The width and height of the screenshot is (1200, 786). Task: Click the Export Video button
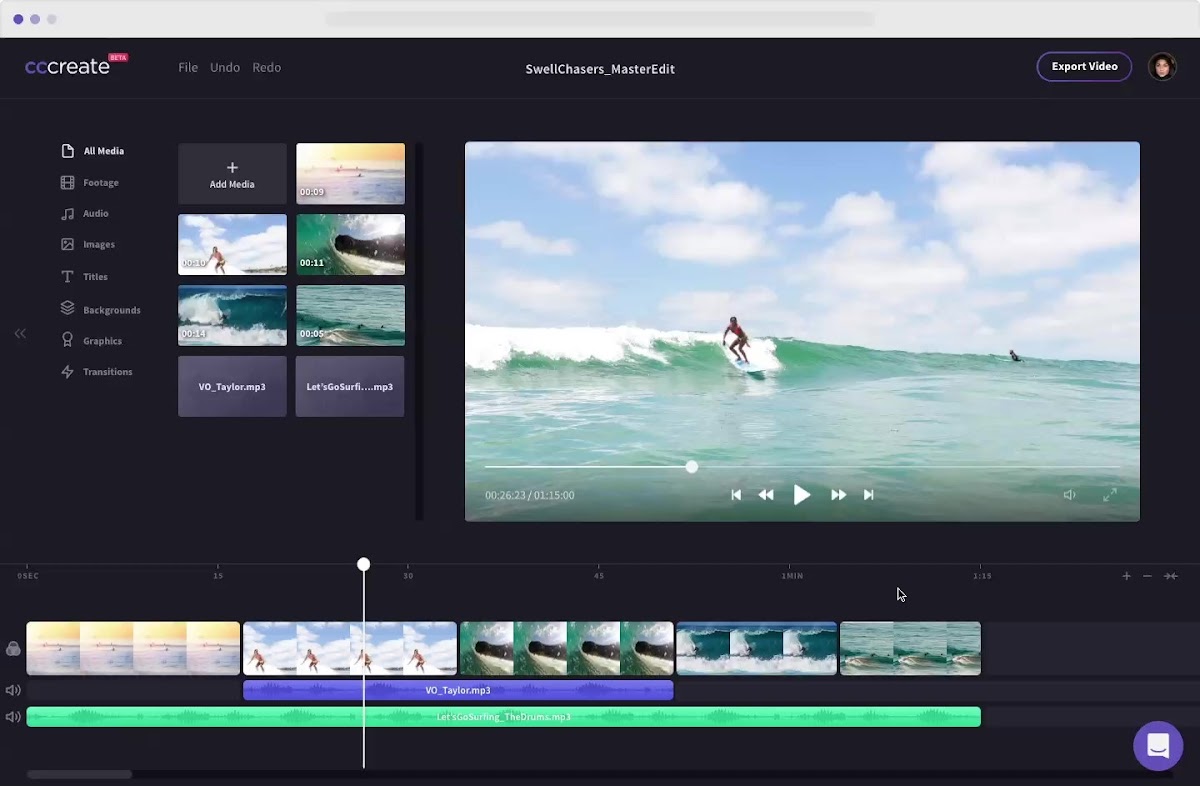pyautogui.click(x=1084, y=67)
